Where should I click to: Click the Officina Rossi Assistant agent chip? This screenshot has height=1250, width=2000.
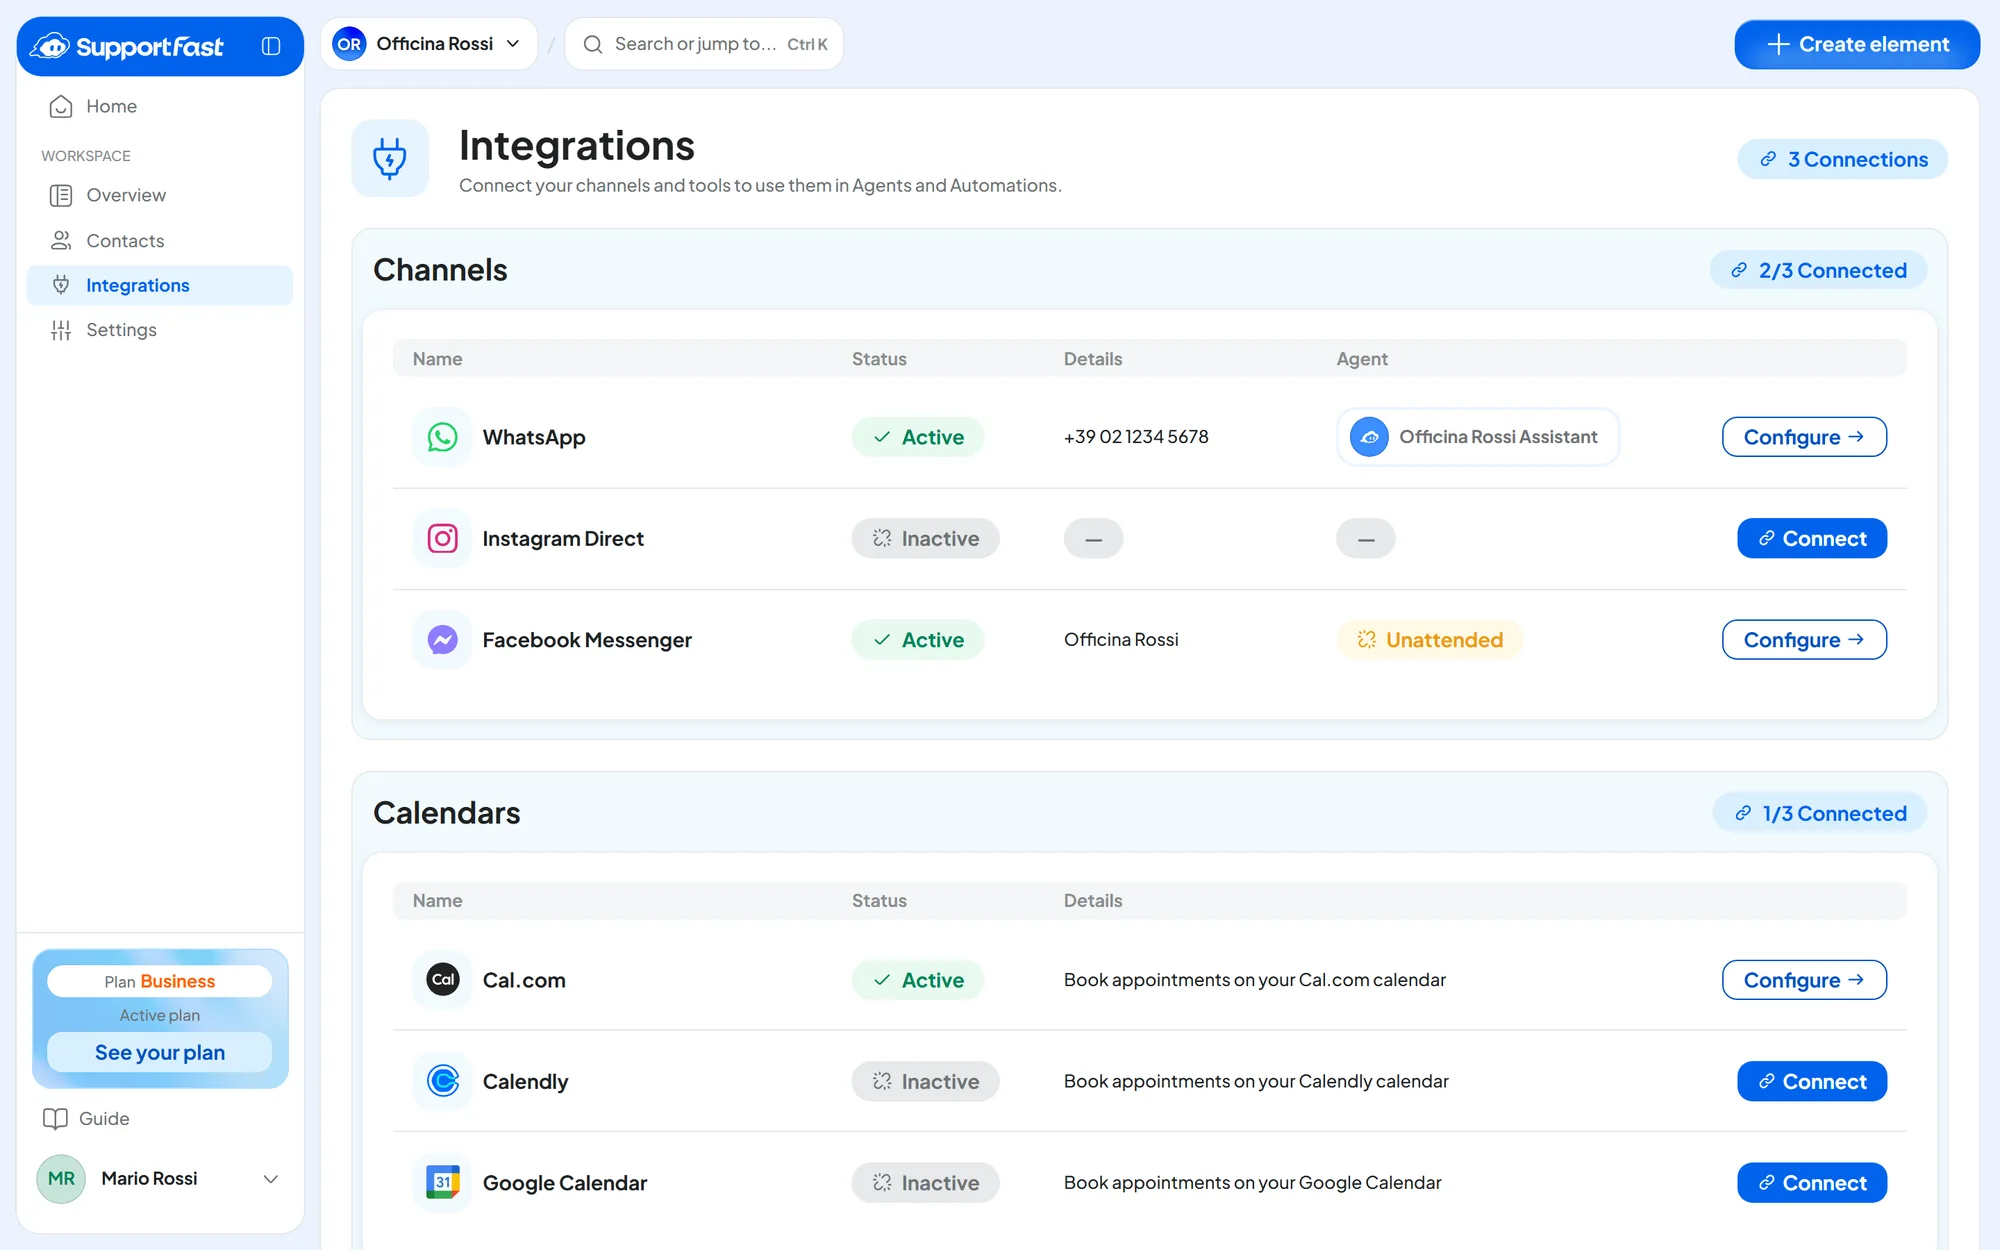[x=1478, y=437]
